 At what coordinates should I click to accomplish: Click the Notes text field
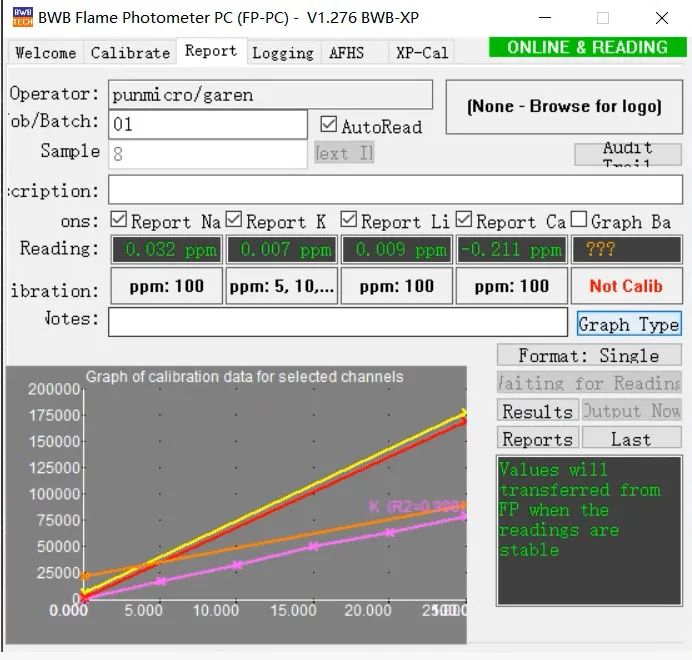click(338, 321)
